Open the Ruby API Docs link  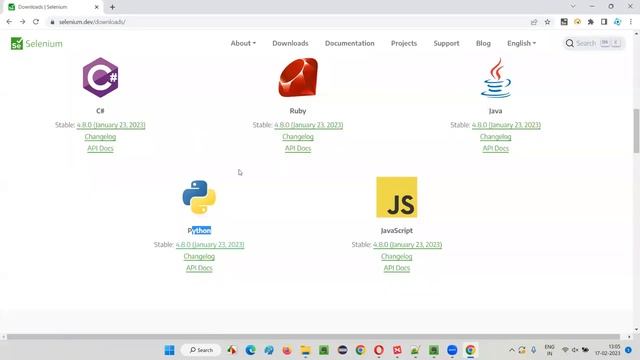(298, 148)
